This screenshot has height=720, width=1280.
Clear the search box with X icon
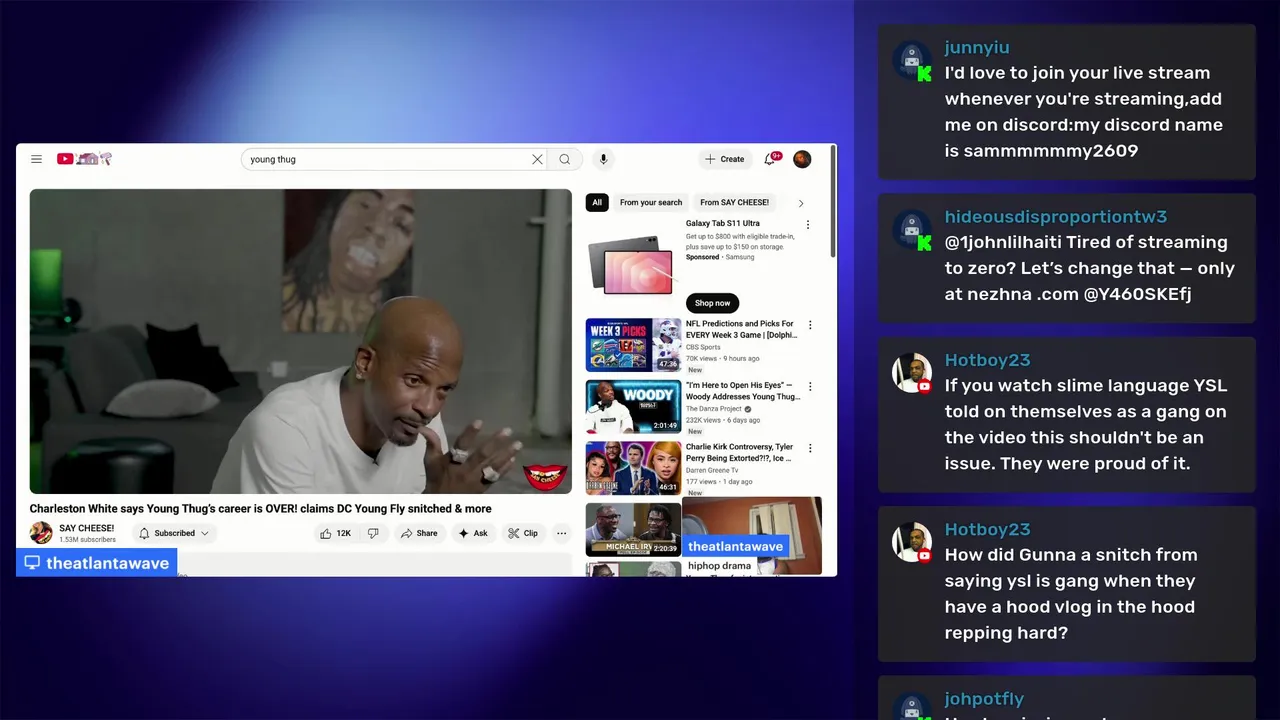[x=537, y=159]
